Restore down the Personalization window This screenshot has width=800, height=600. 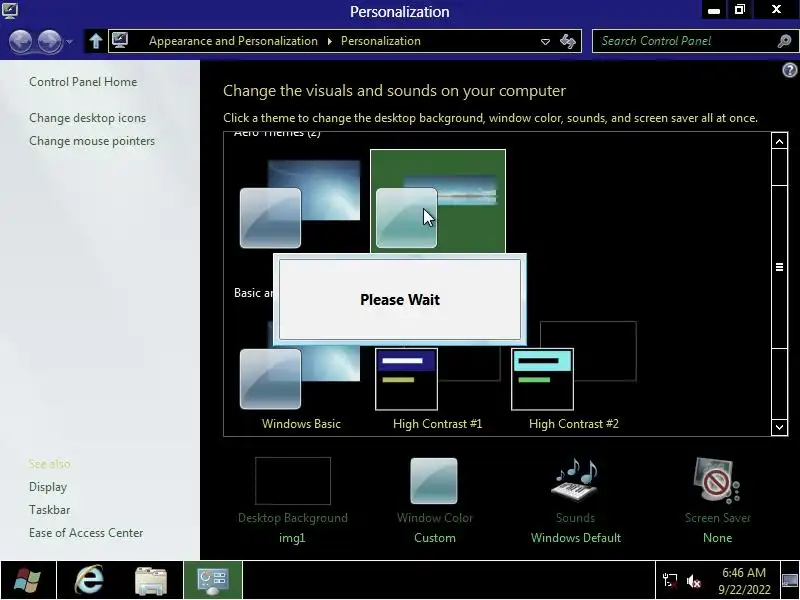click(x=740, y=10)
